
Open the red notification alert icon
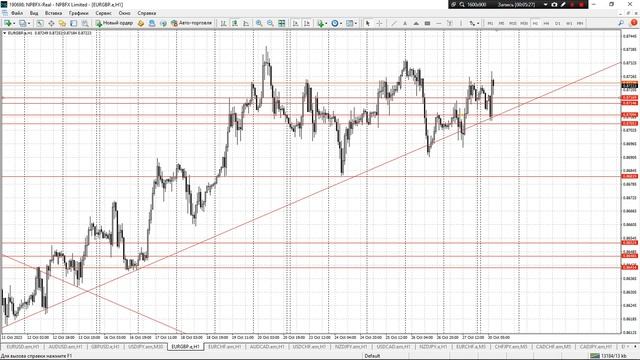click(634, 23)
